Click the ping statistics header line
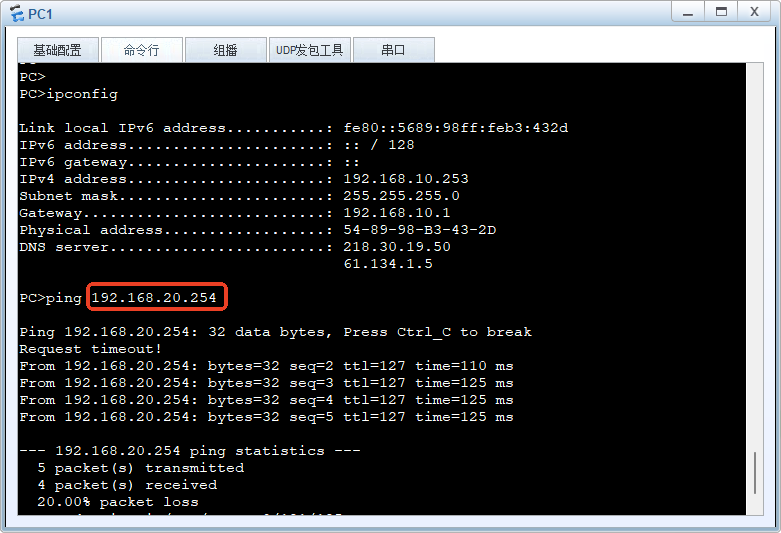This screenshot has height=533, width=781. pyautogui.click(x=190, y=451)
